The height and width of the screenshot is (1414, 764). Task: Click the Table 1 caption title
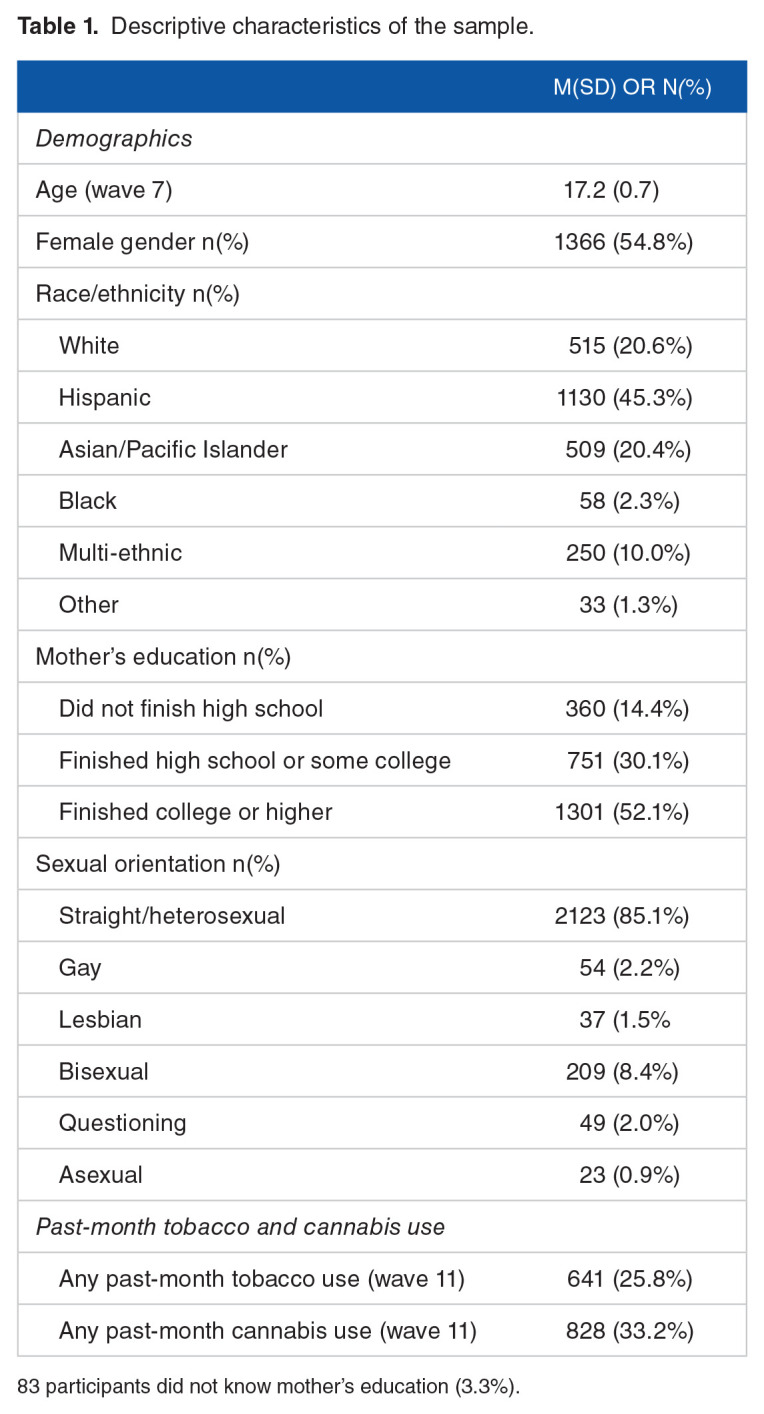point(276,27)
